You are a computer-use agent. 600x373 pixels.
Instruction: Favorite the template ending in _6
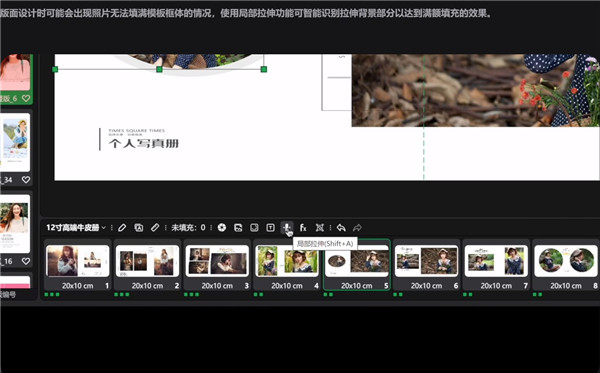pyautogui.click(x=26, y=98)
